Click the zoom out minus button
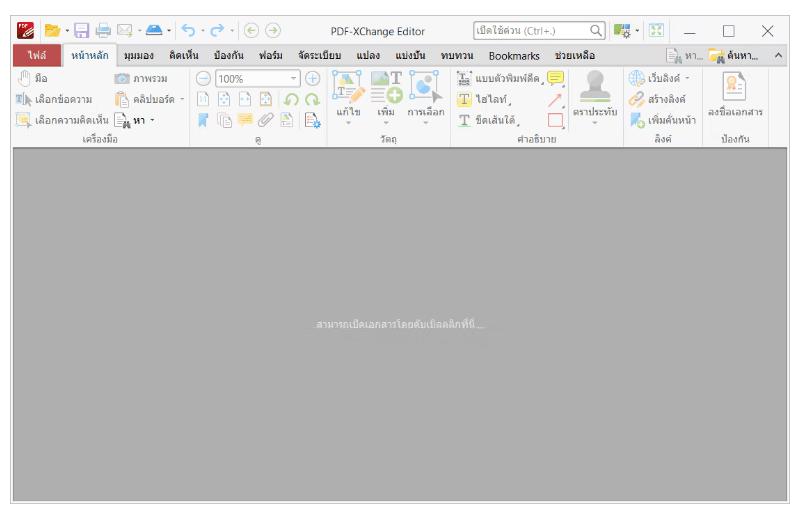 coord(204,79)
